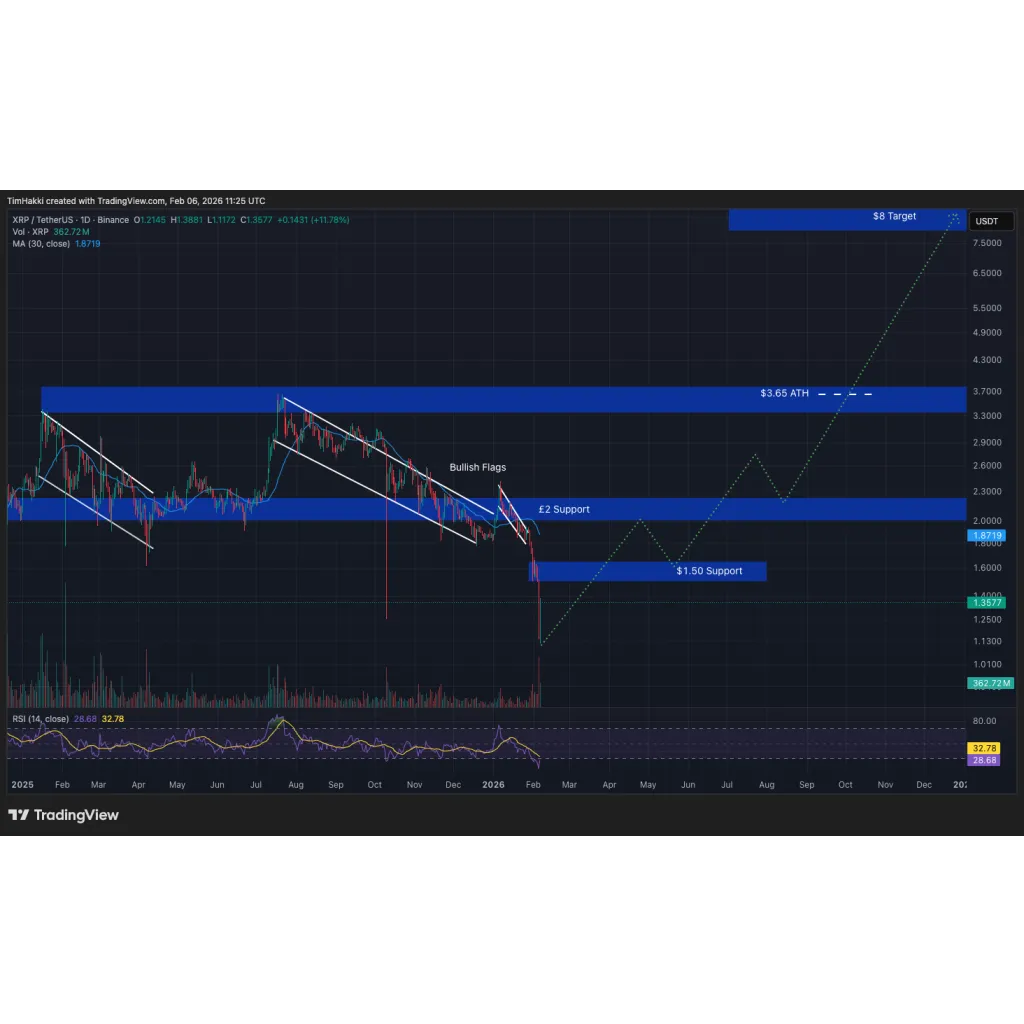
Task: Click the 4.3000 price axis value
Action: 987,360
